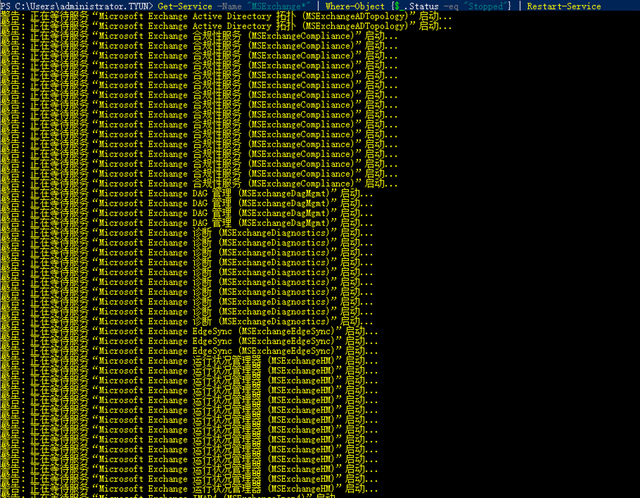Click the PS C:\Users\administrator.TYUN> prompt
The image size is (640, 498).
pos(77,6)
